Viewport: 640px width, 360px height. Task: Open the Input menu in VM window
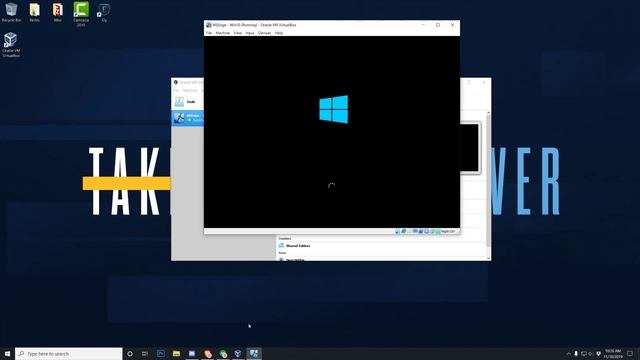point(250,33)
